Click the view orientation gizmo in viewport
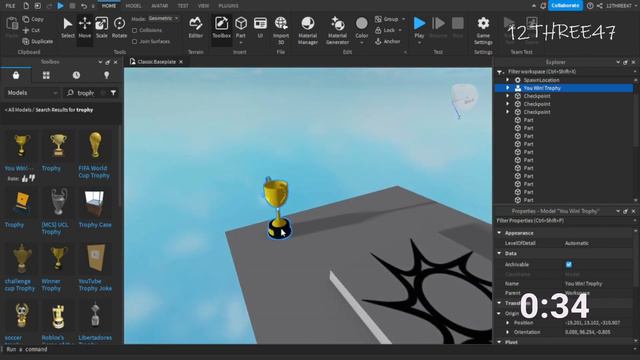 (464, 99)
